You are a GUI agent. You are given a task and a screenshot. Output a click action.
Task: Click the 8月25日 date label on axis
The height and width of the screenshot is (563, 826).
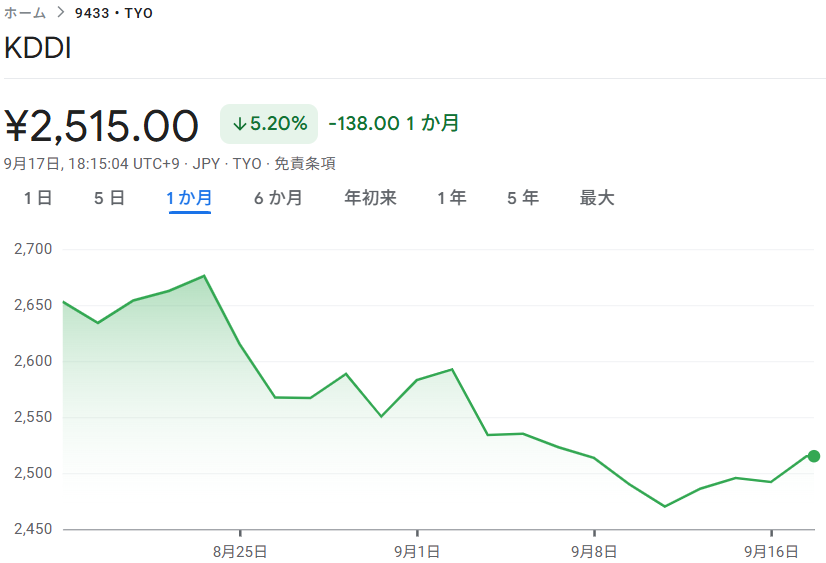[x=240, y=550]
